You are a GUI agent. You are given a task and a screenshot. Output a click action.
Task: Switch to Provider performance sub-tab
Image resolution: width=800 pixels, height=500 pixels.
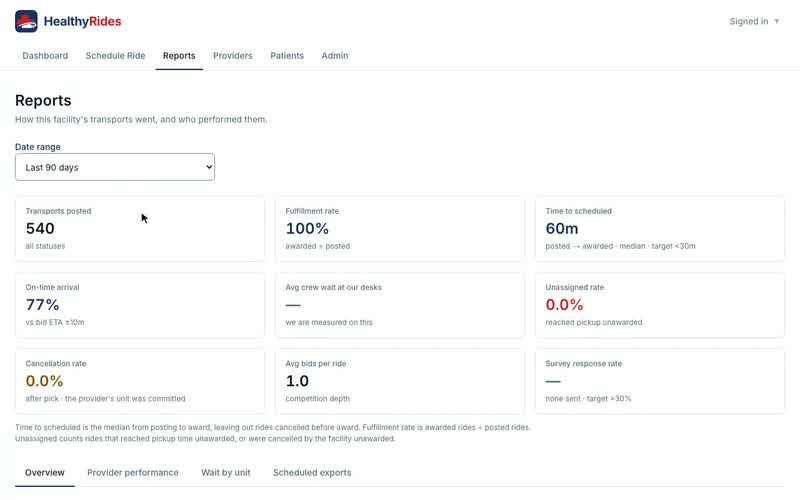point(133,472)
